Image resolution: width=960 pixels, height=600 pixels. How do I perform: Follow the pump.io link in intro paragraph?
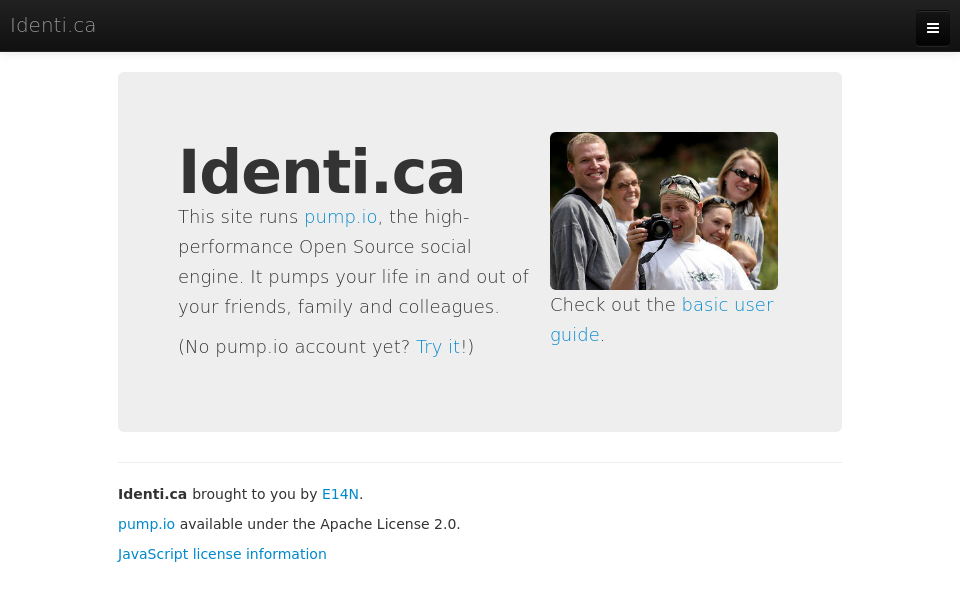pos(340,217)
